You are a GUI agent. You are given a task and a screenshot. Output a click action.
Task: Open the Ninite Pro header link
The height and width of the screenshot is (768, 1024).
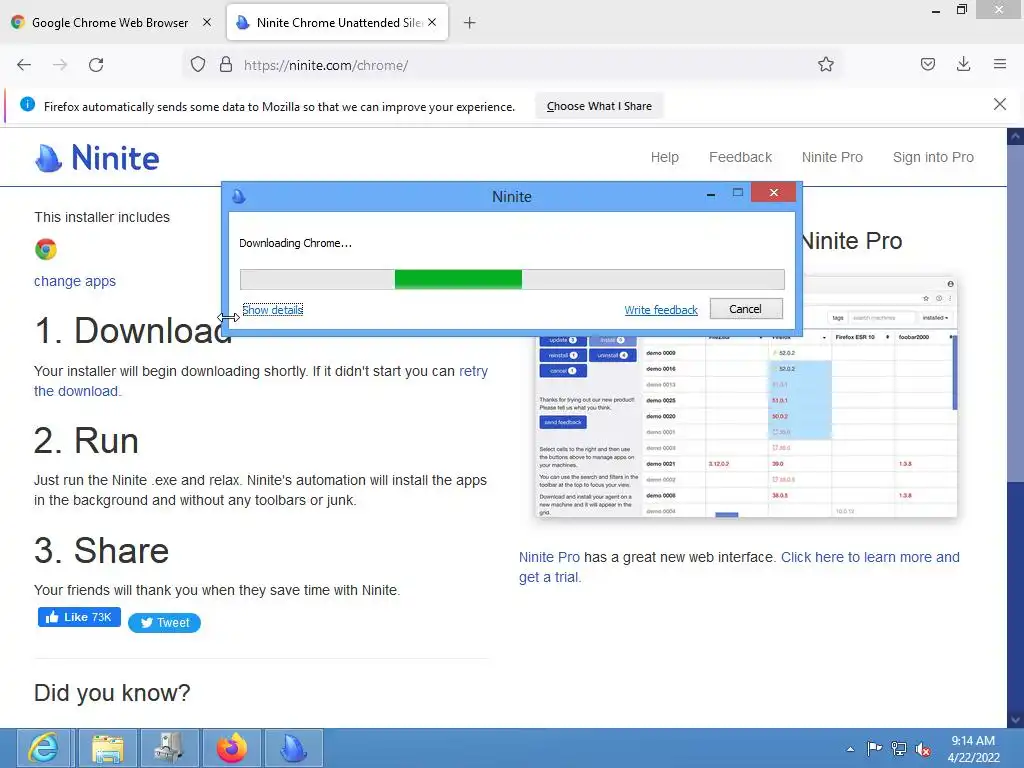pos(832,157)
